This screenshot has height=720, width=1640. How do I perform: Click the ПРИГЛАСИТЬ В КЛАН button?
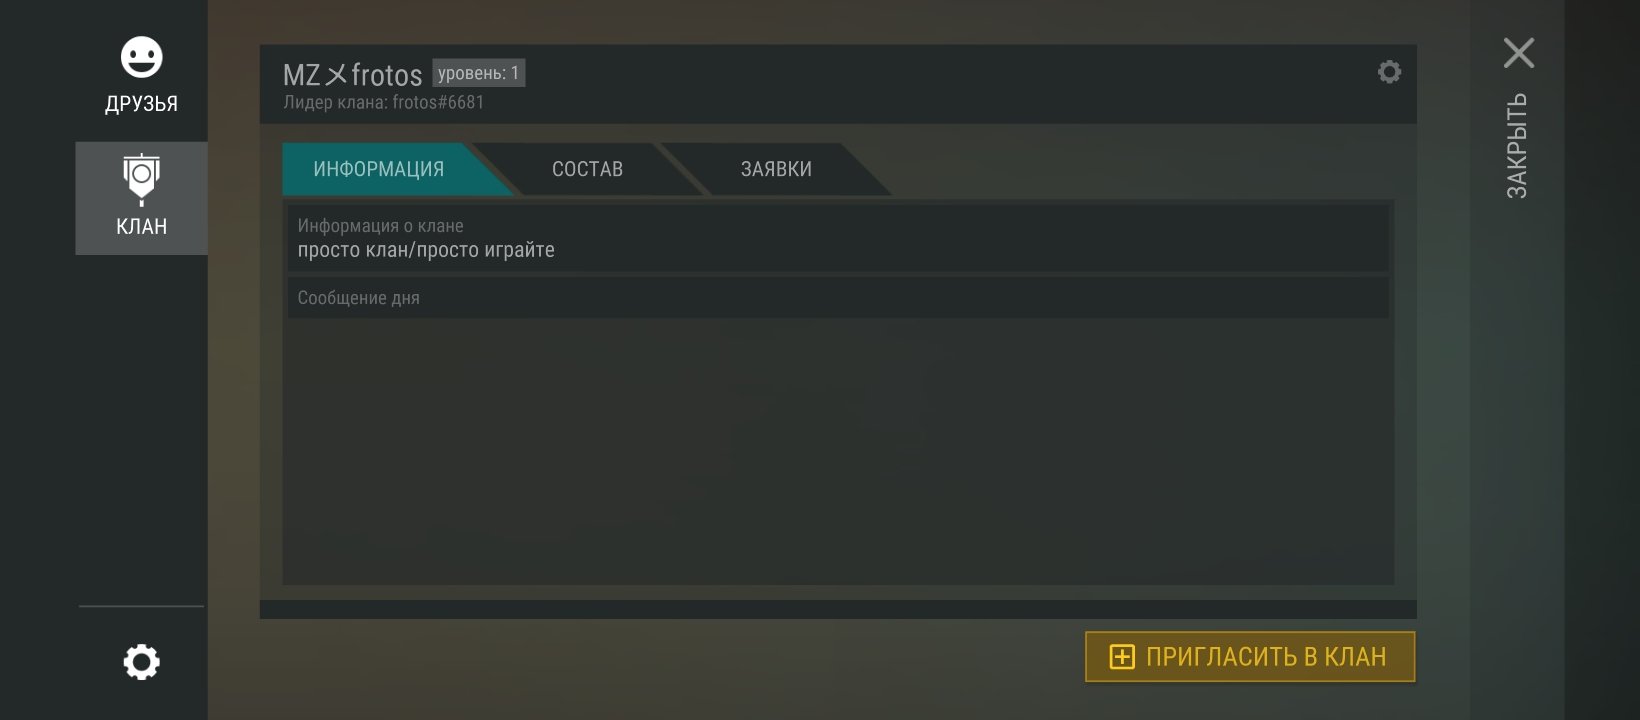1250,657
